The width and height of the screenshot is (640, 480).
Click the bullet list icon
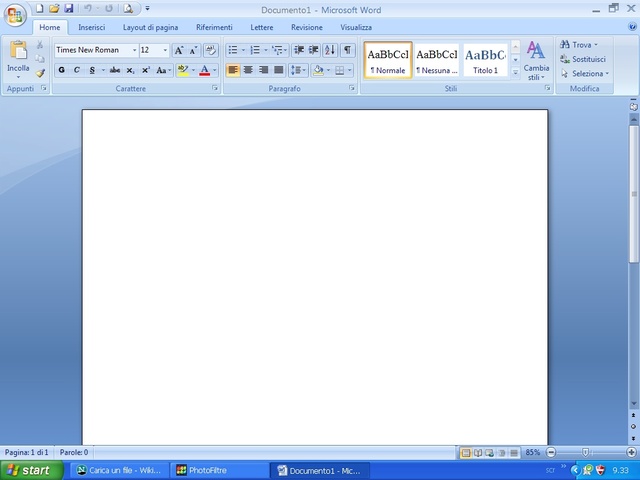[233, 50]
